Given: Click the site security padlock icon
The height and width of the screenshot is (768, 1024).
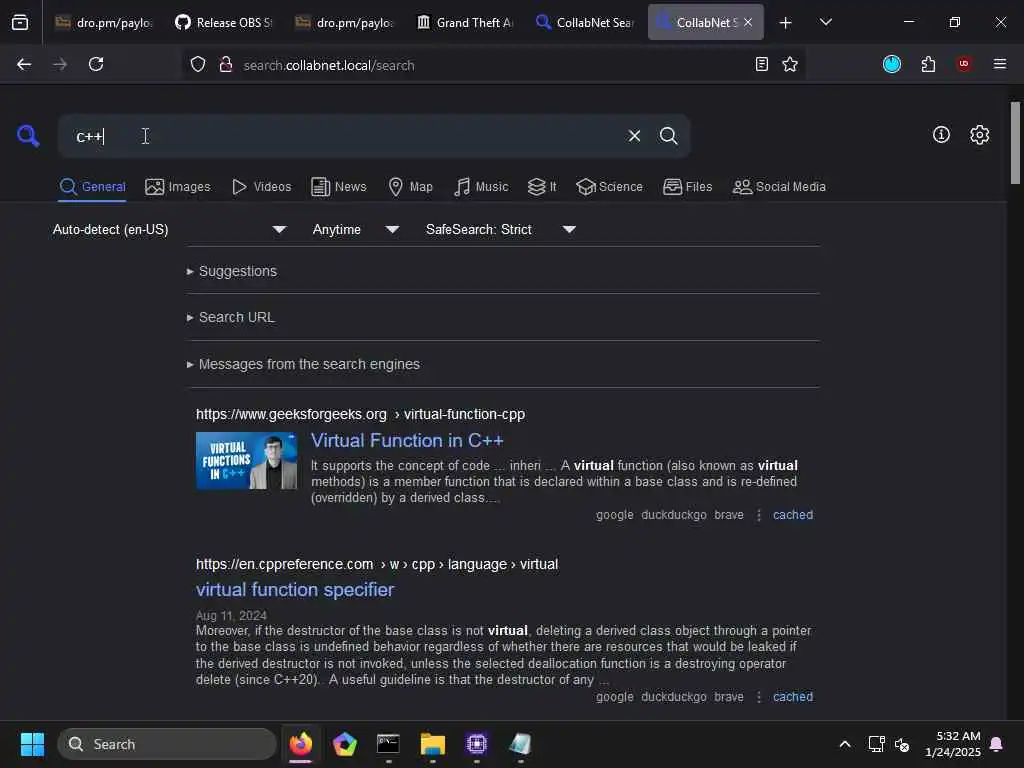Looking at the screenshot, I should click(x=225, y=64).
